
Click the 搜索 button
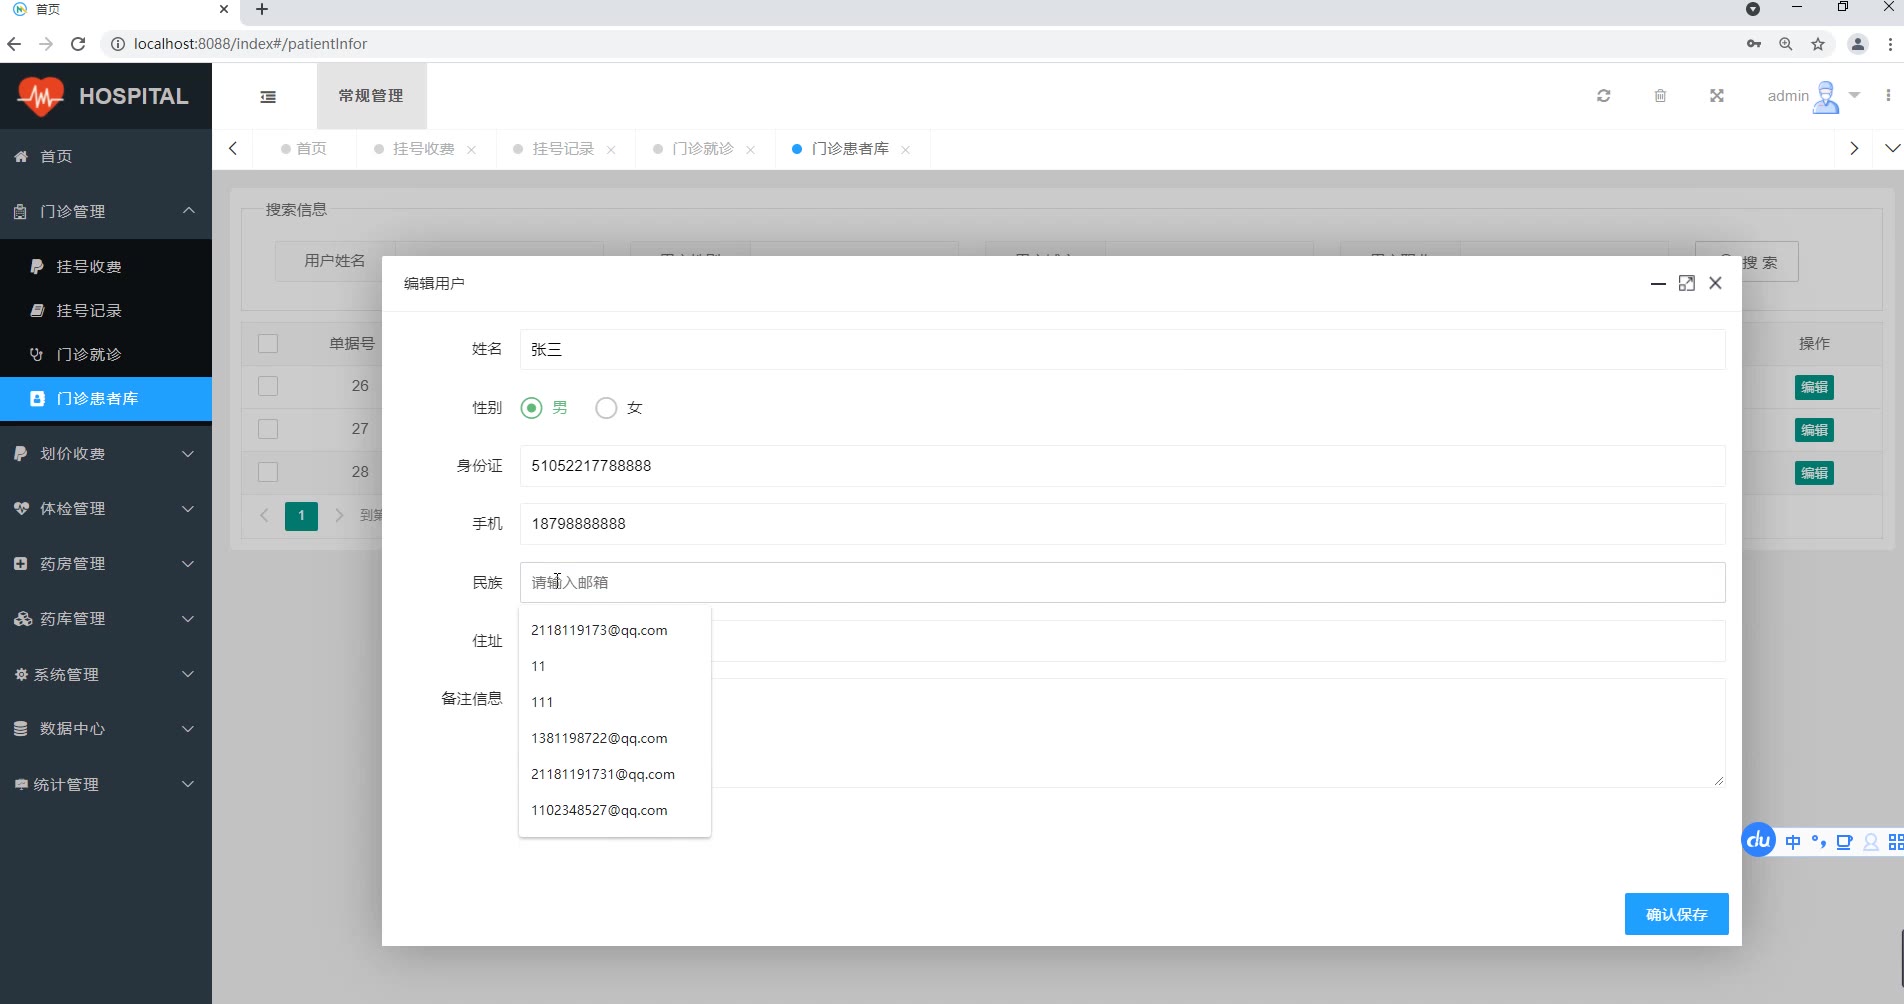click(x=1747, y=262)
